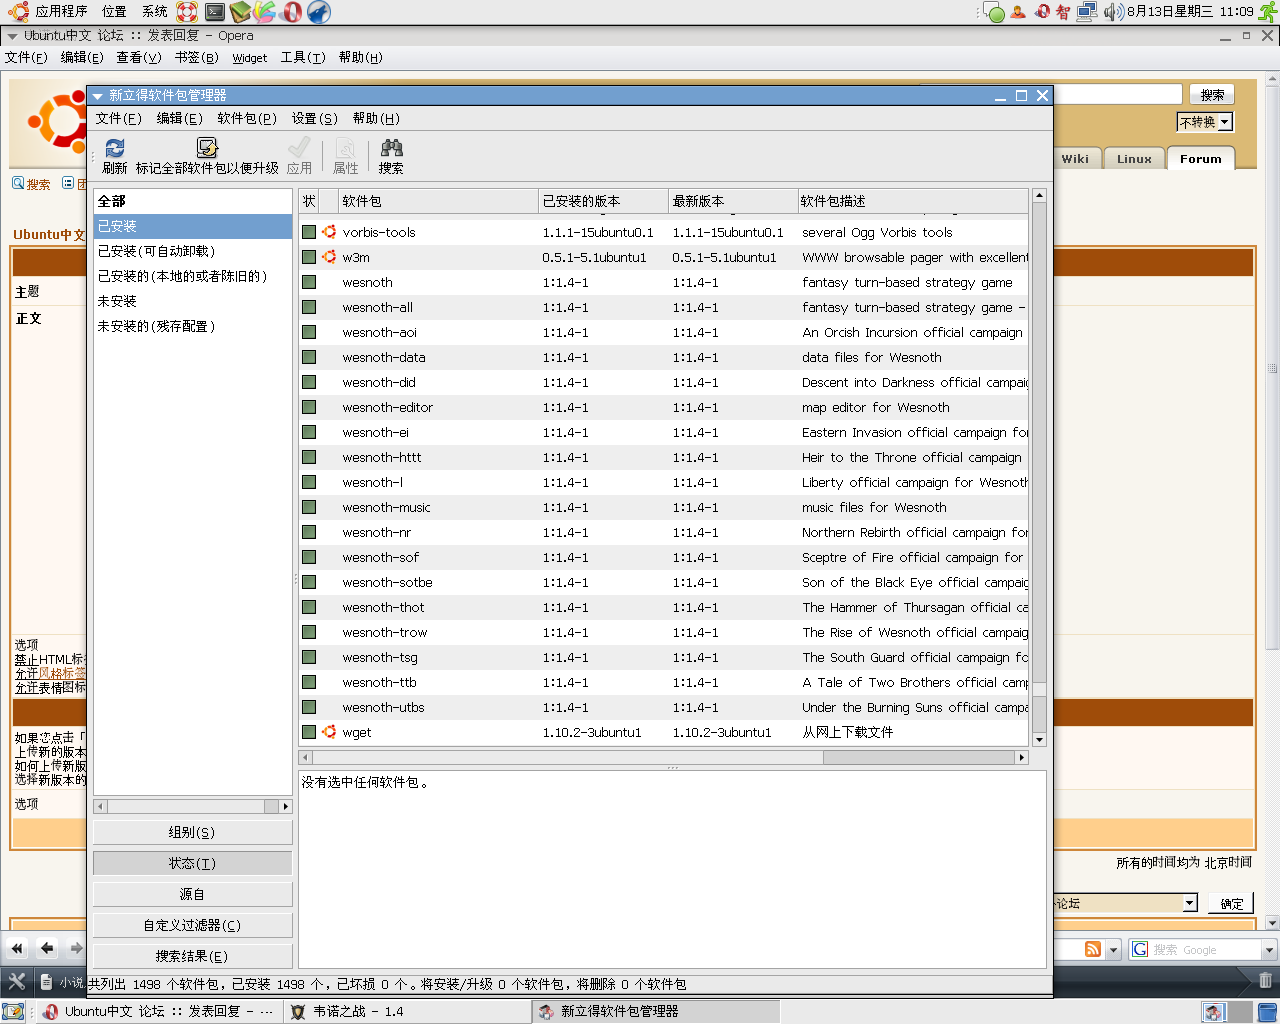Viewport: 1280px width, 1024px height.
Task: Sort by 软件包 column header
Action: coord(438,201)
